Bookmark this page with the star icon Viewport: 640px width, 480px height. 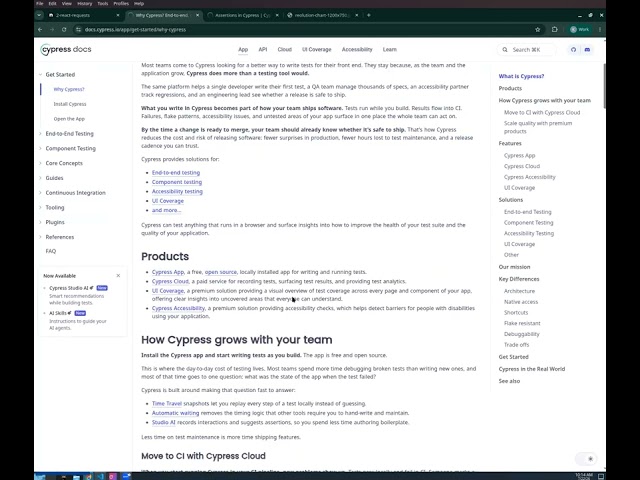point(538,29)
